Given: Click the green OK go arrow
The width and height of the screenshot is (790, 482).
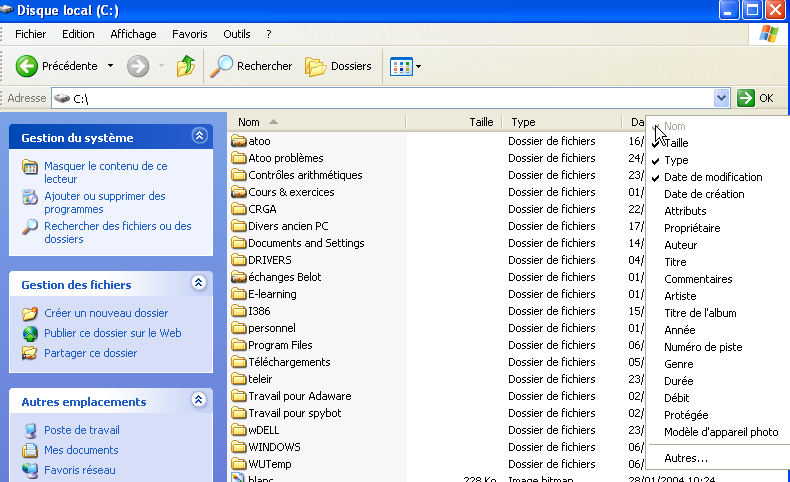Looking at the screenshot, I should (x=746, y=98).
